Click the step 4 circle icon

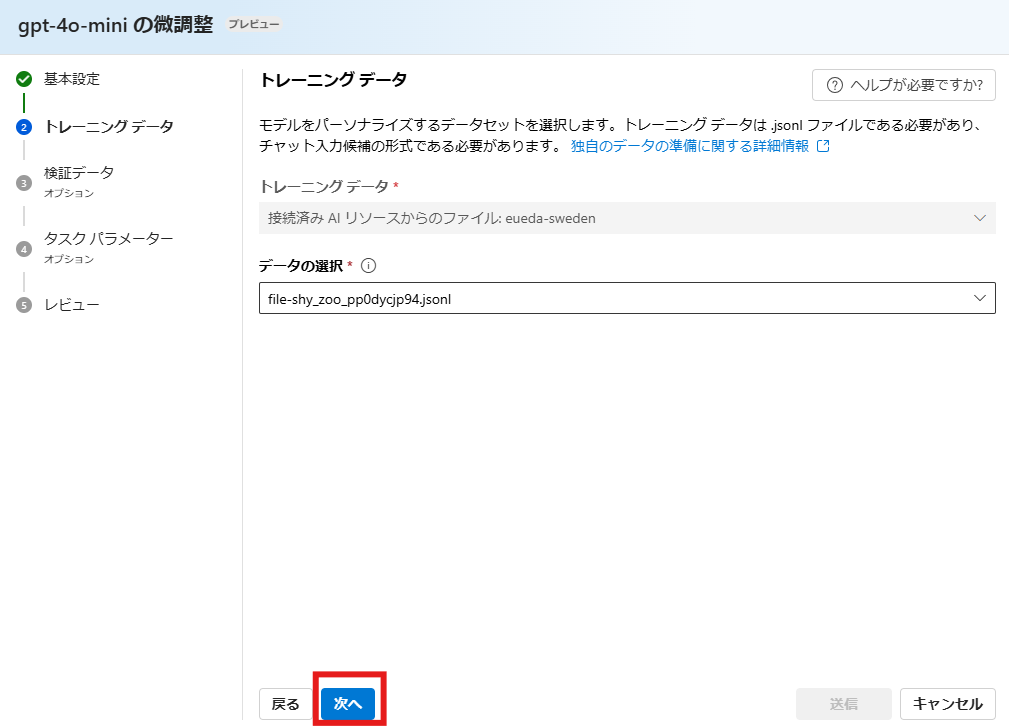24,249
